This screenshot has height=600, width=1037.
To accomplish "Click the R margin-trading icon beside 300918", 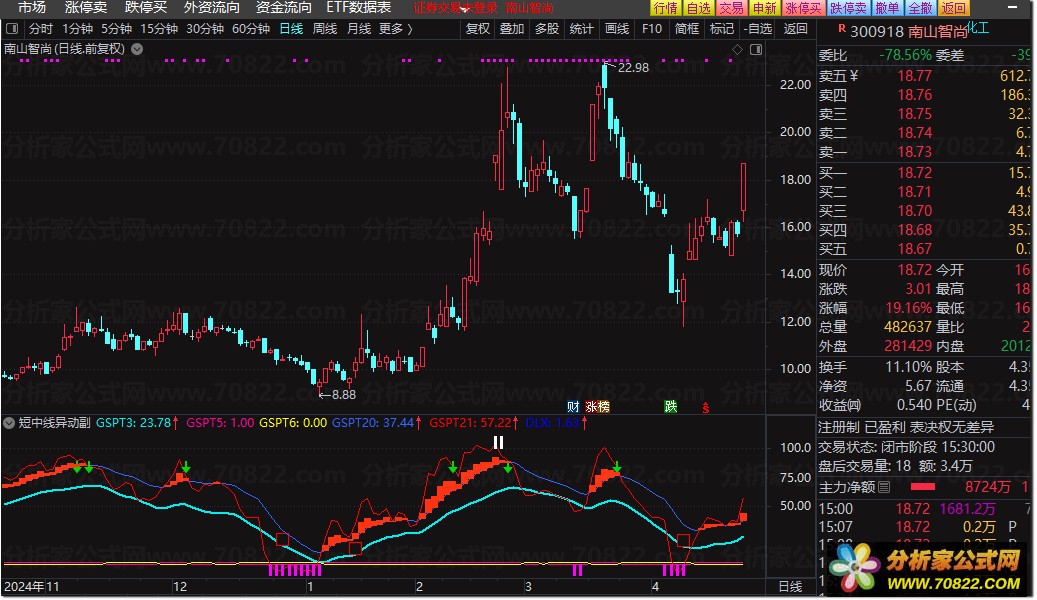I will click(841, 28).
